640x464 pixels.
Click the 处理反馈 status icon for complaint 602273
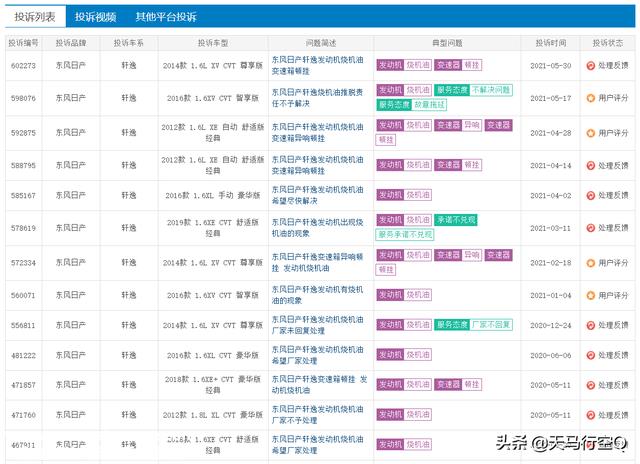pos(590,65)
